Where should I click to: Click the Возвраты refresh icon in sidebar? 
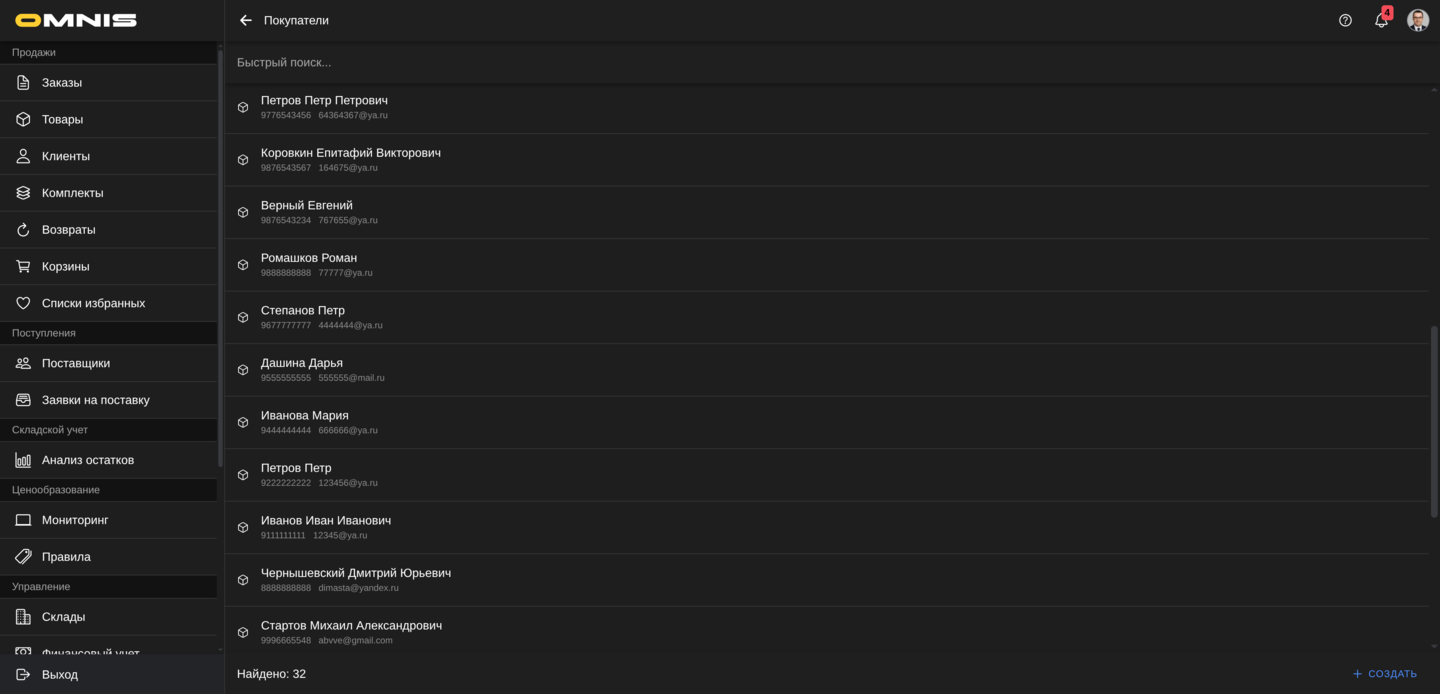[23, 230]
